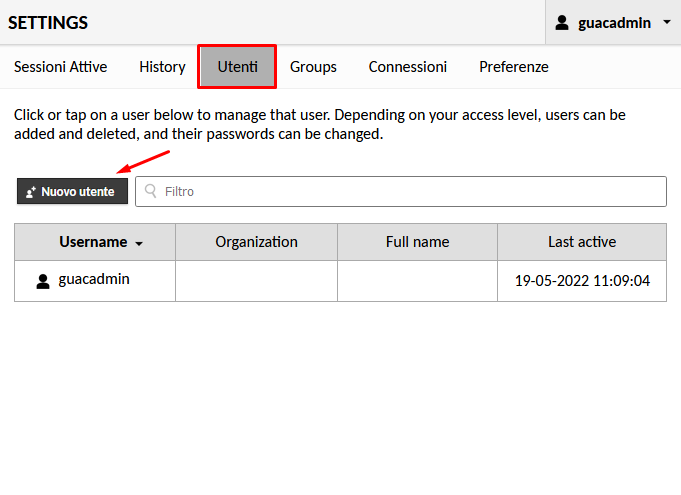Switch to Preferenze tab
Viewport: 681px width, 495px height.
(x=514, y=67)
